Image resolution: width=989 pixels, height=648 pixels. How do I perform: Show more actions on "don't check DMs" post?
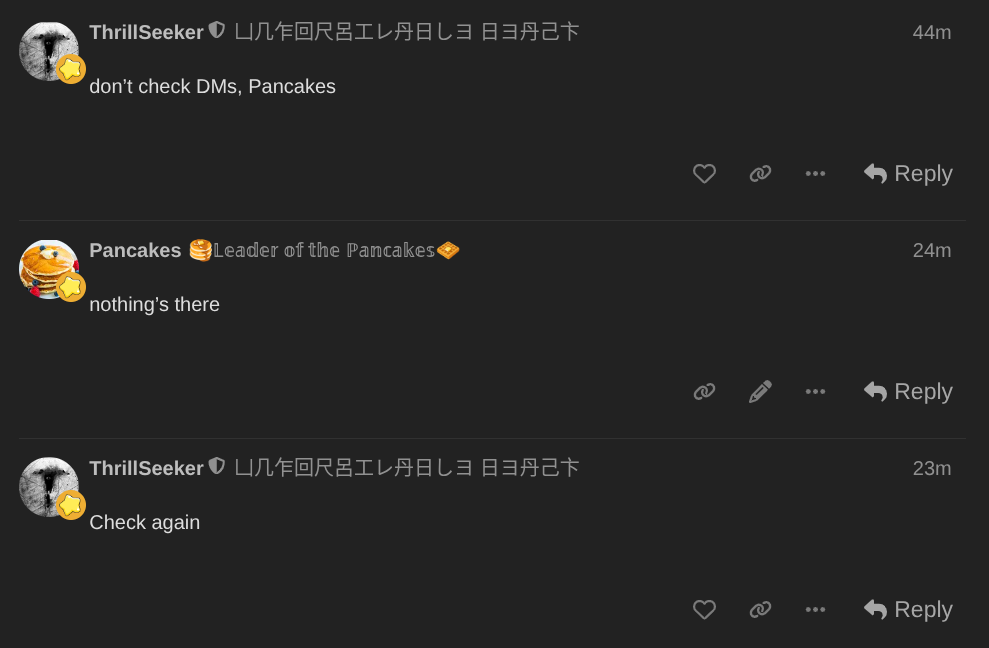coord(815,174)
